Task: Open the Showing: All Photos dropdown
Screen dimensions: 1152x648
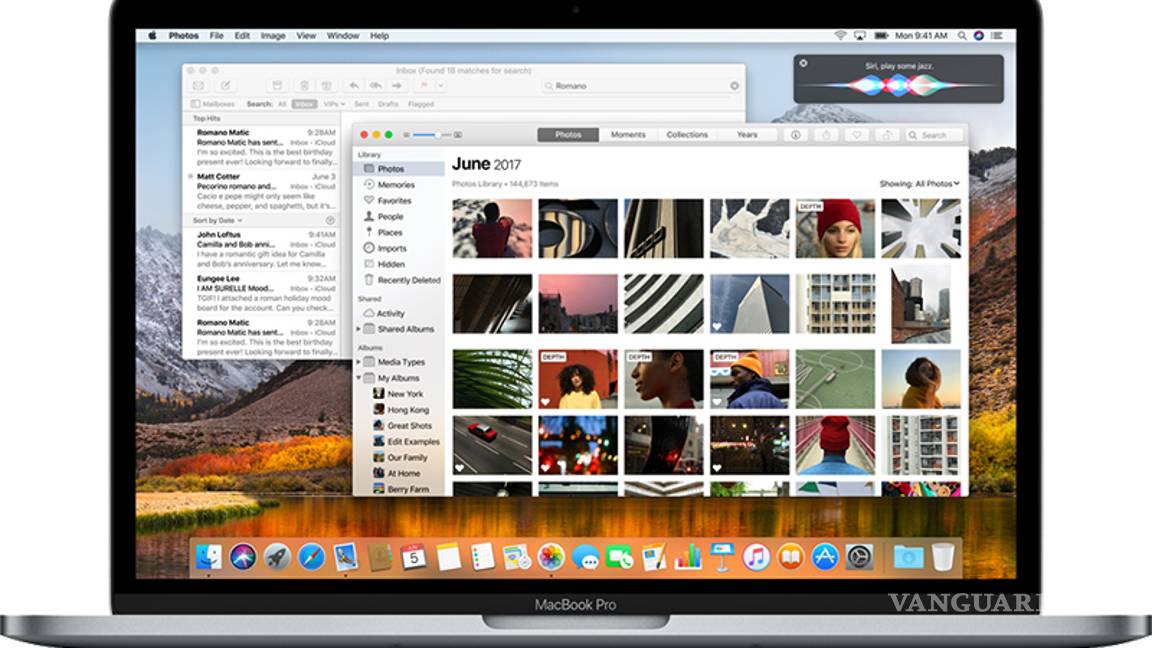Action: [919, 184]
